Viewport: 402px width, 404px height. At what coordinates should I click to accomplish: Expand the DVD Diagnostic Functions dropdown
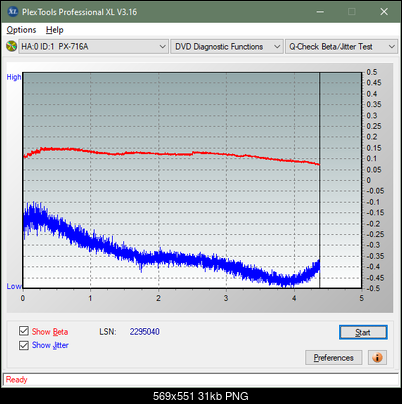(x=227, y=47)
